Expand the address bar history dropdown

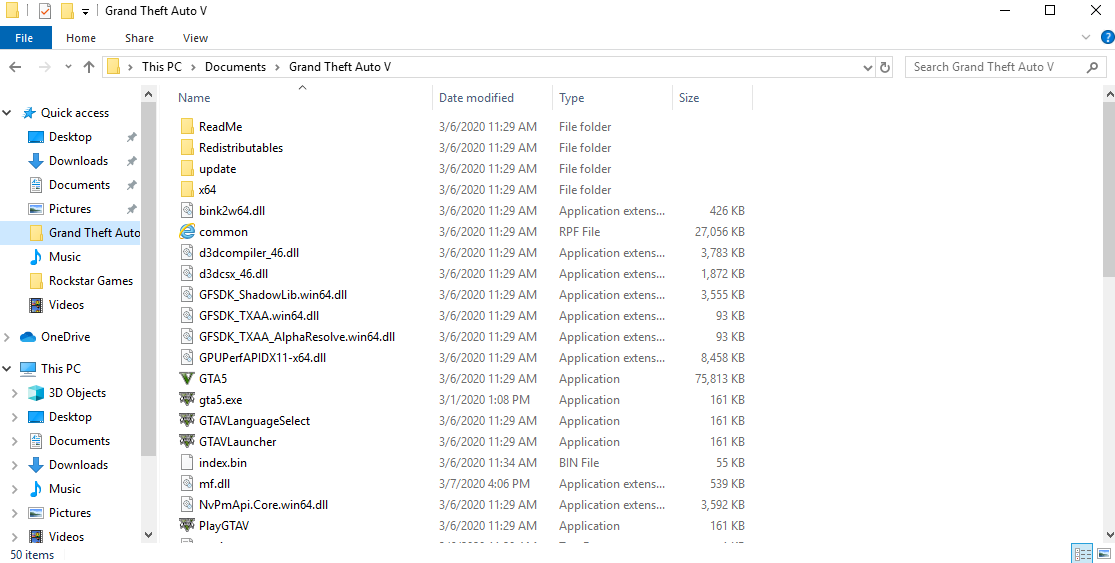pyautogui.click(x=868, y=68)
